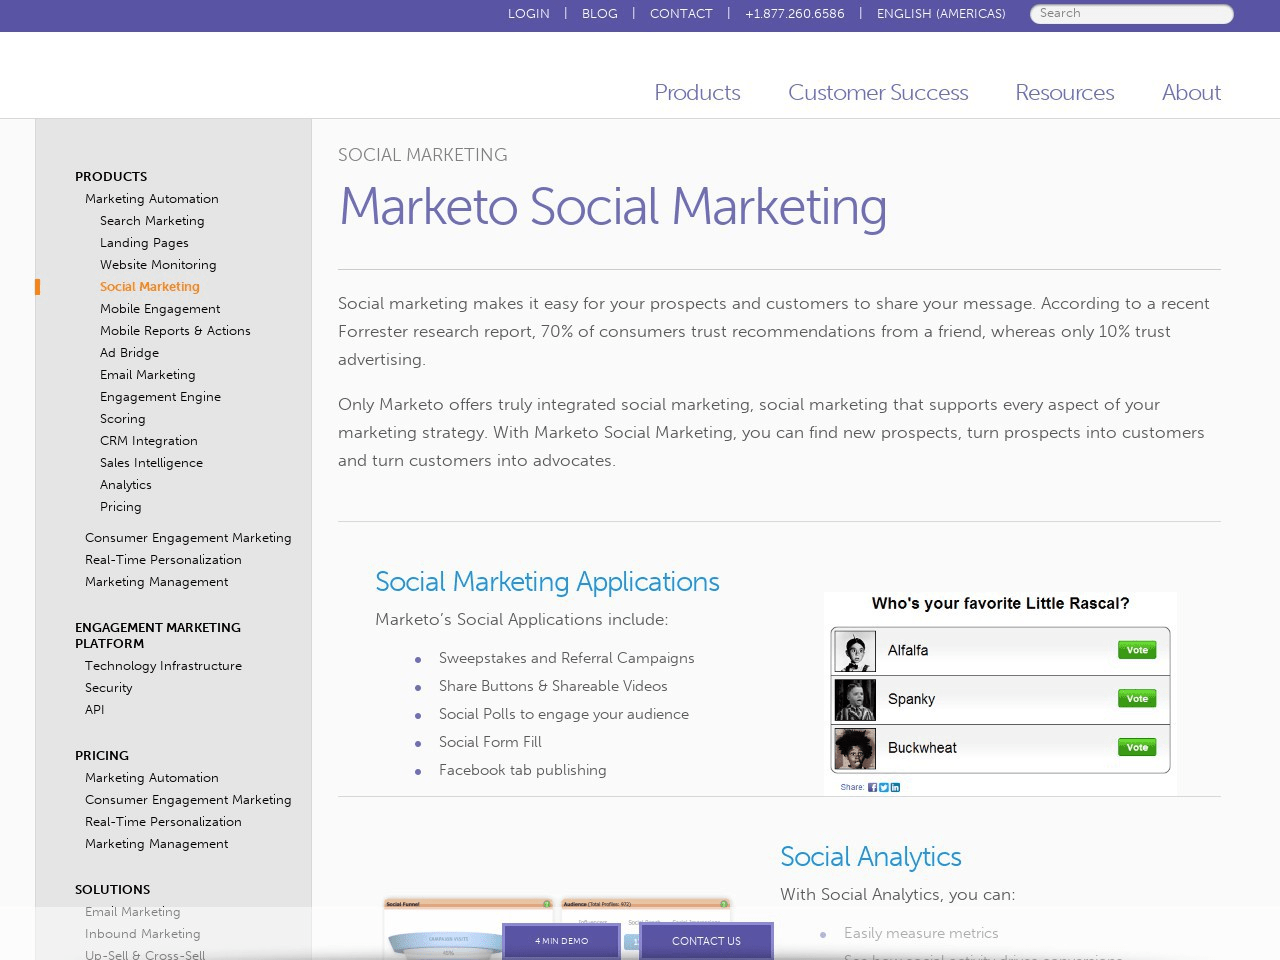This screenshot has height=960, width=1280.
Task: Click the CONTACT US button
Action: [x=706, y=941]
